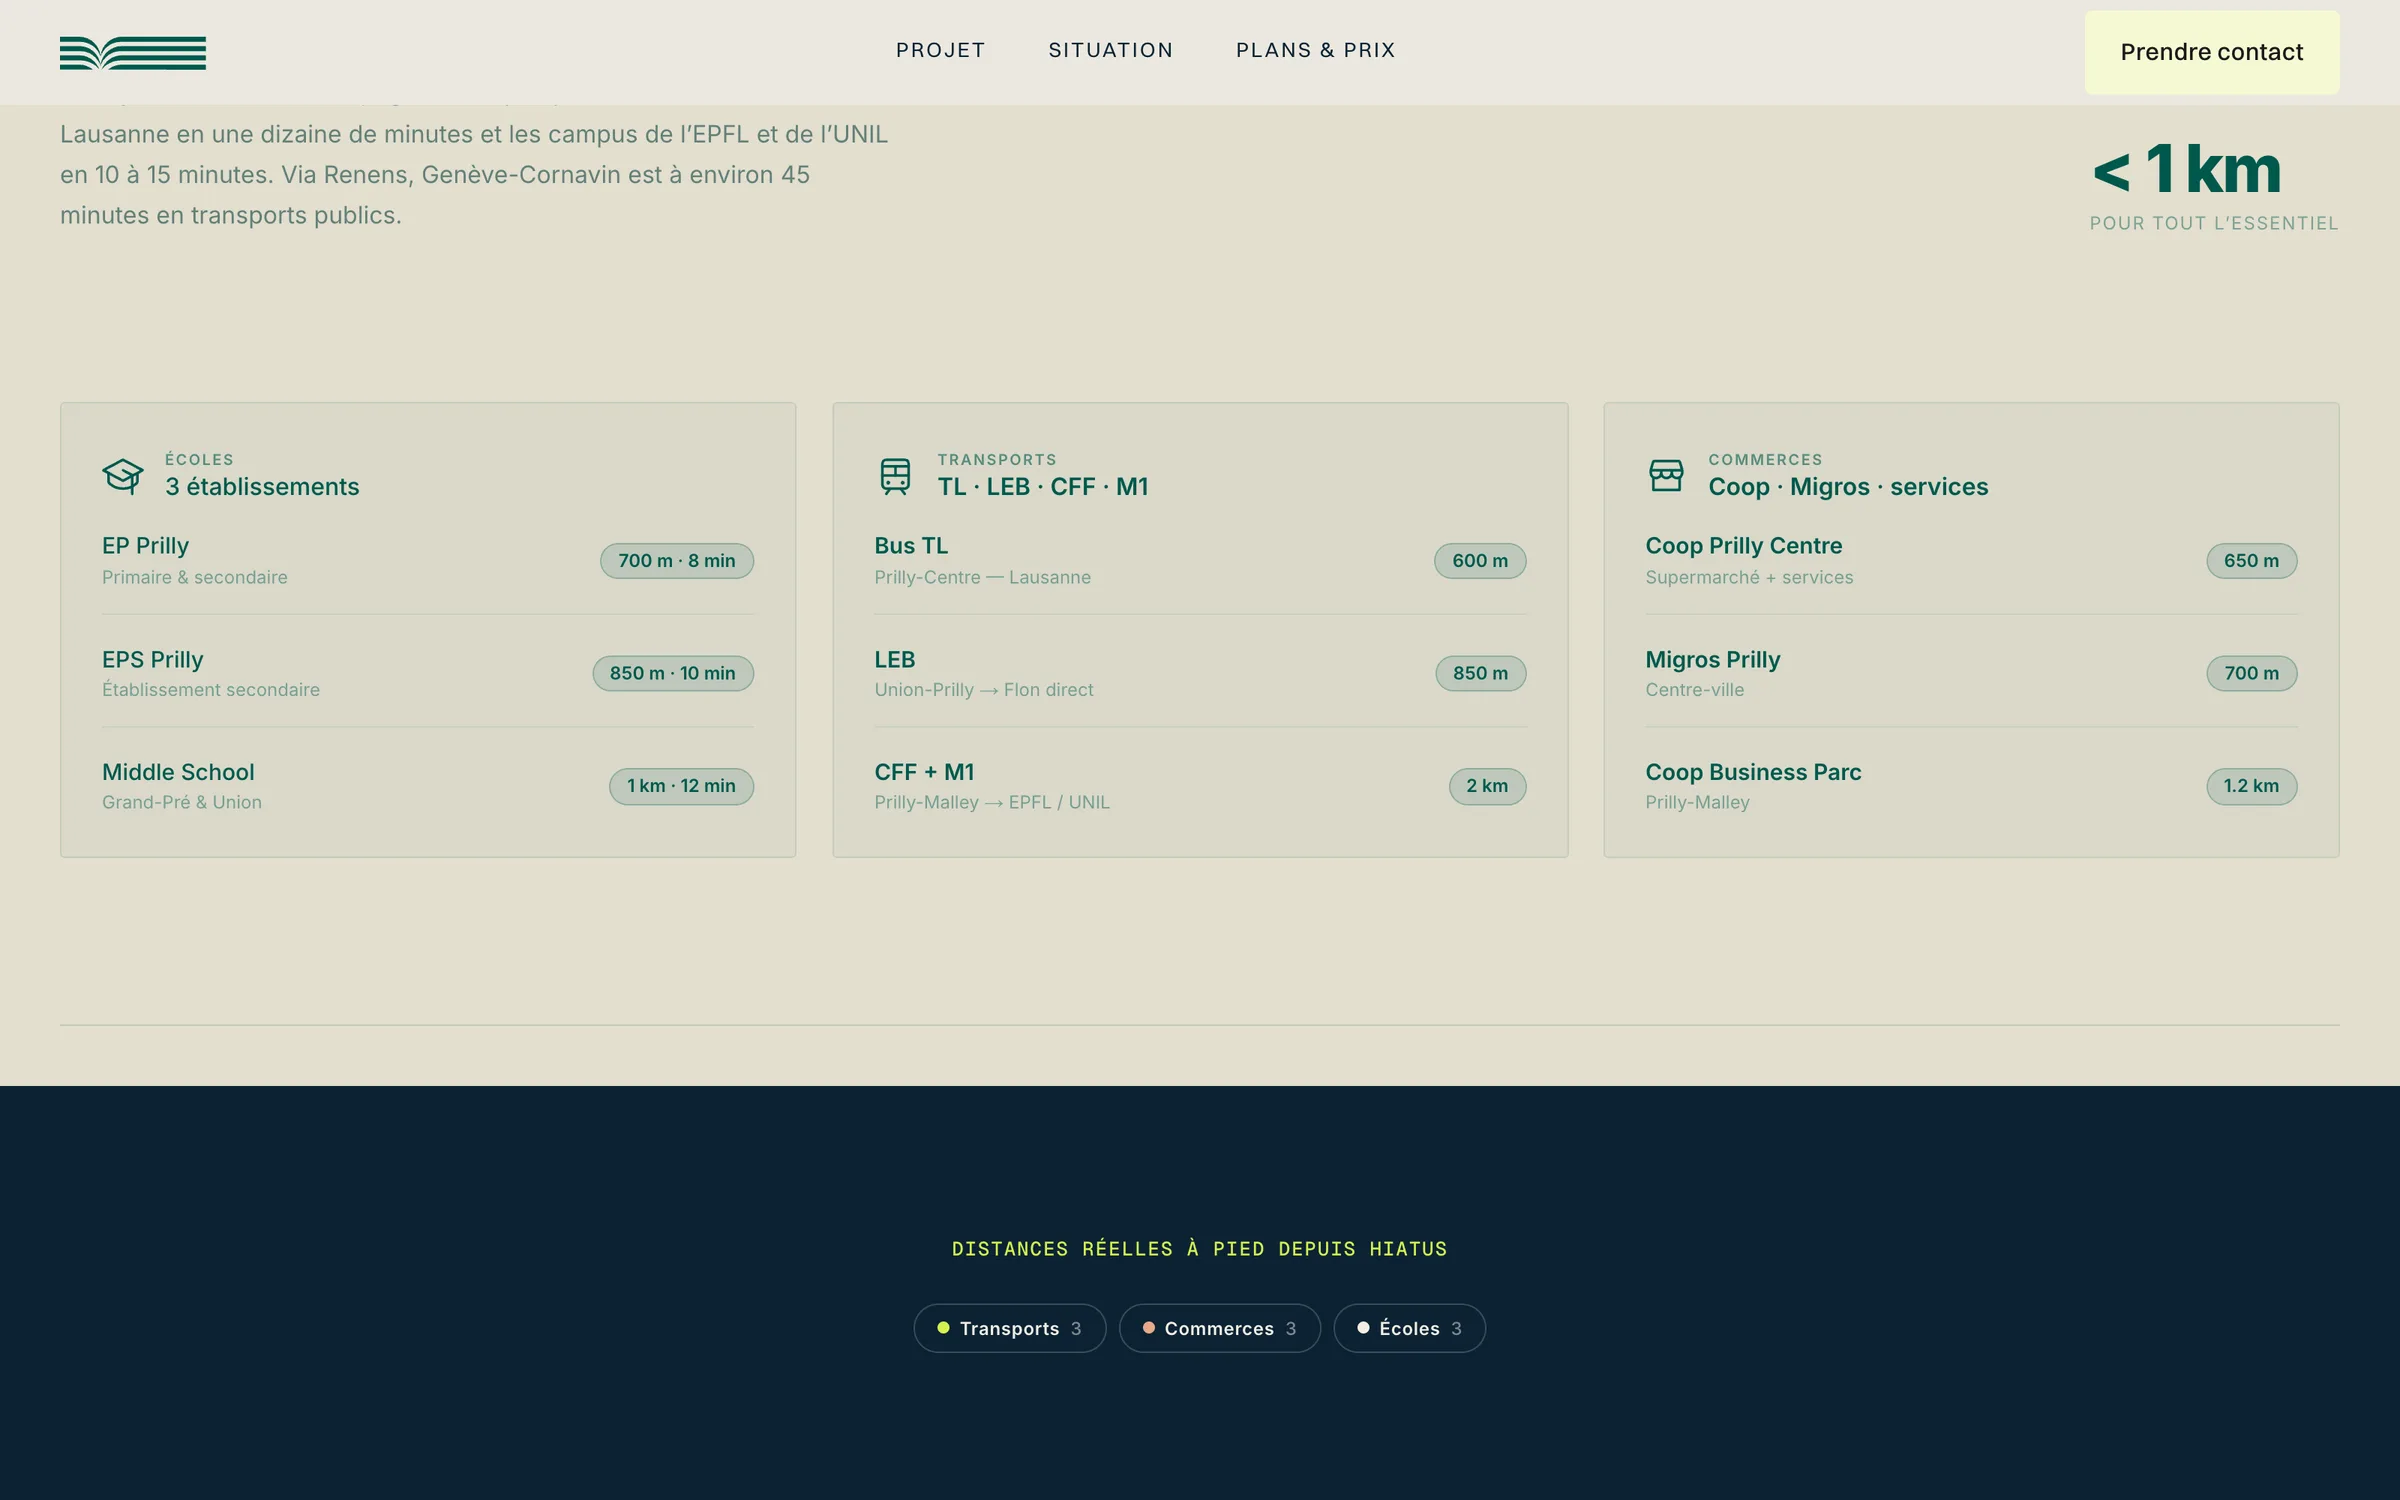2400x1500 pixels.
Task: Click the graduation cap Écoles icon
Action: tap(123, 475)
